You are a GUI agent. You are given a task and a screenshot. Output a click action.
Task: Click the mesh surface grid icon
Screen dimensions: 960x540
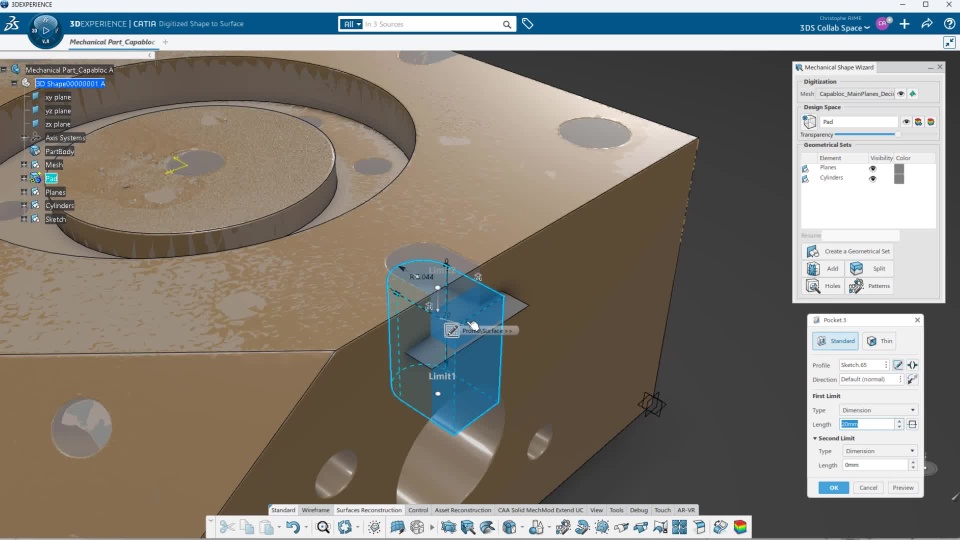[397, 527]
